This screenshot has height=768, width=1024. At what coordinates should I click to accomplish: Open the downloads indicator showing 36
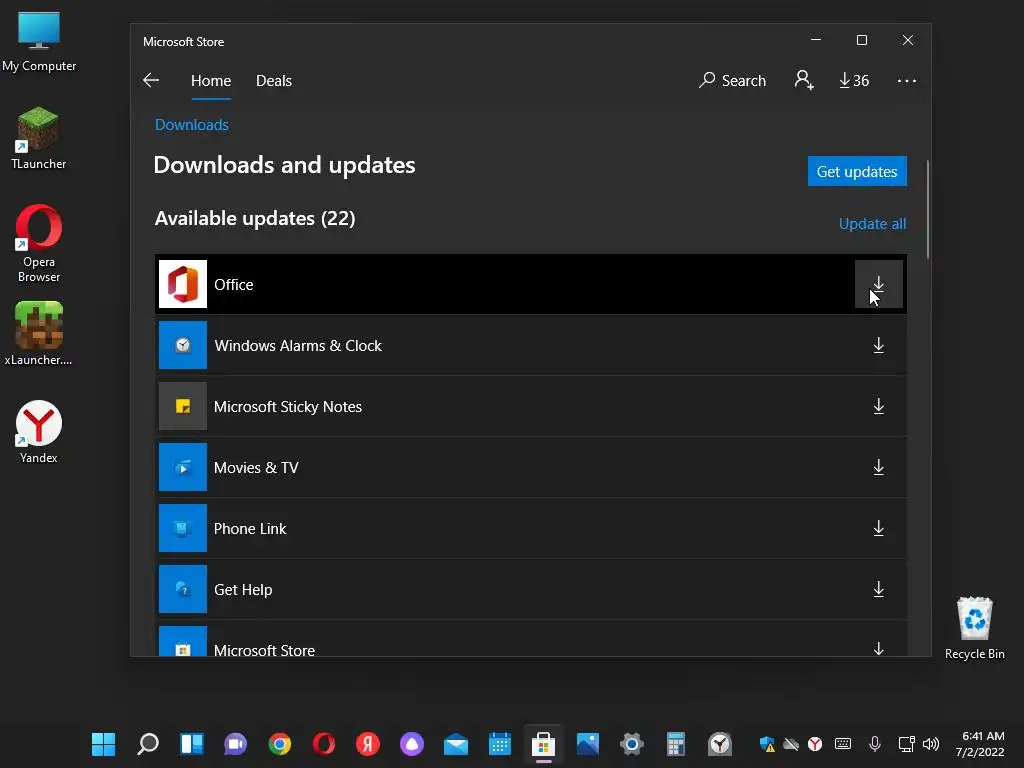854,80
